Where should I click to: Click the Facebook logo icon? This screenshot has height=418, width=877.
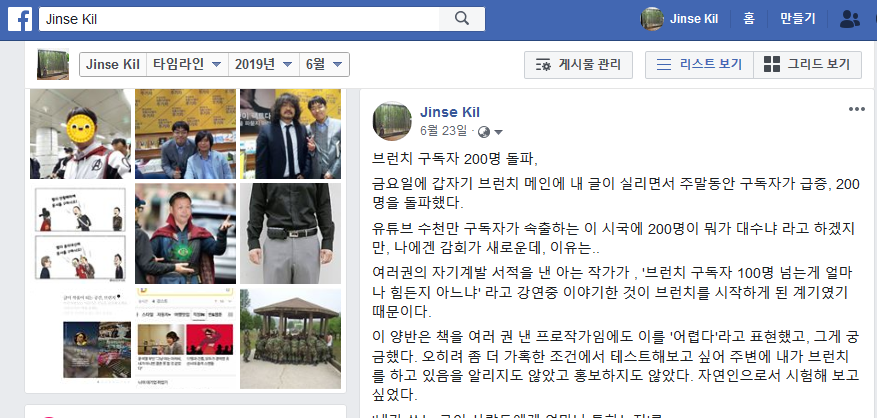click(20, 19)
